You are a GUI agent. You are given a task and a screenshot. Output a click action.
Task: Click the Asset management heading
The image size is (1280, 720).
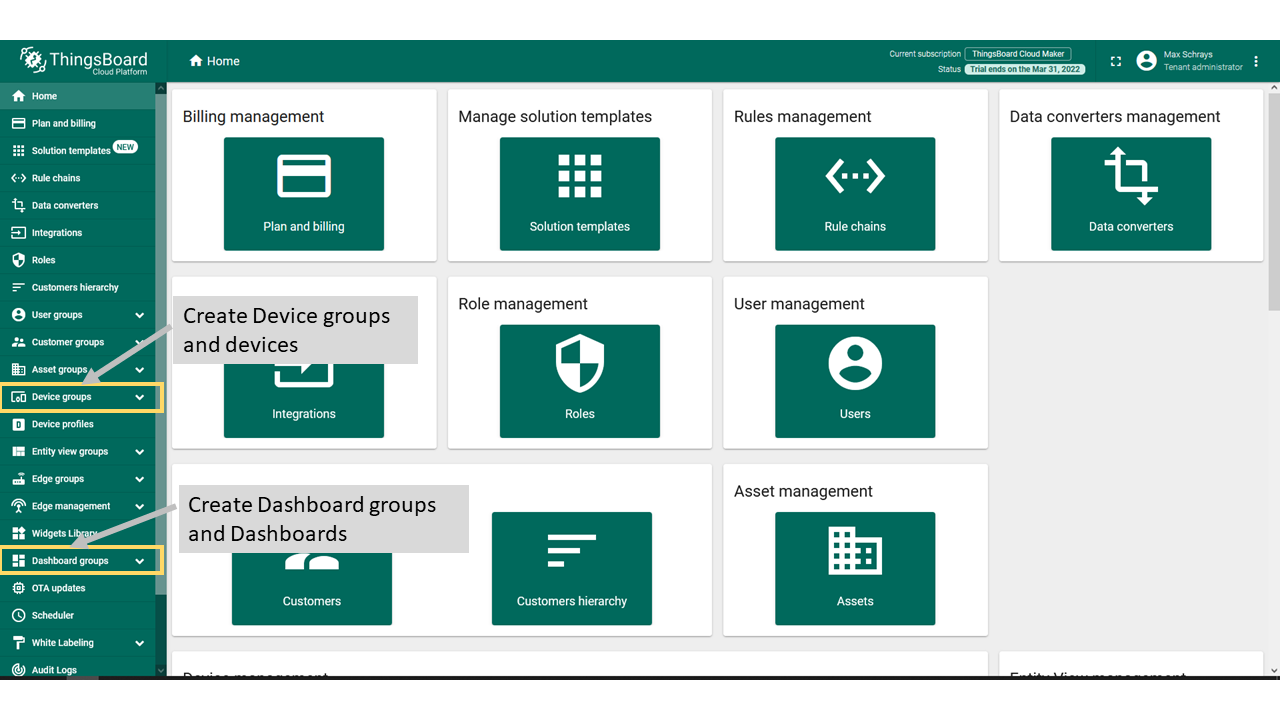[x=803, y=491]
